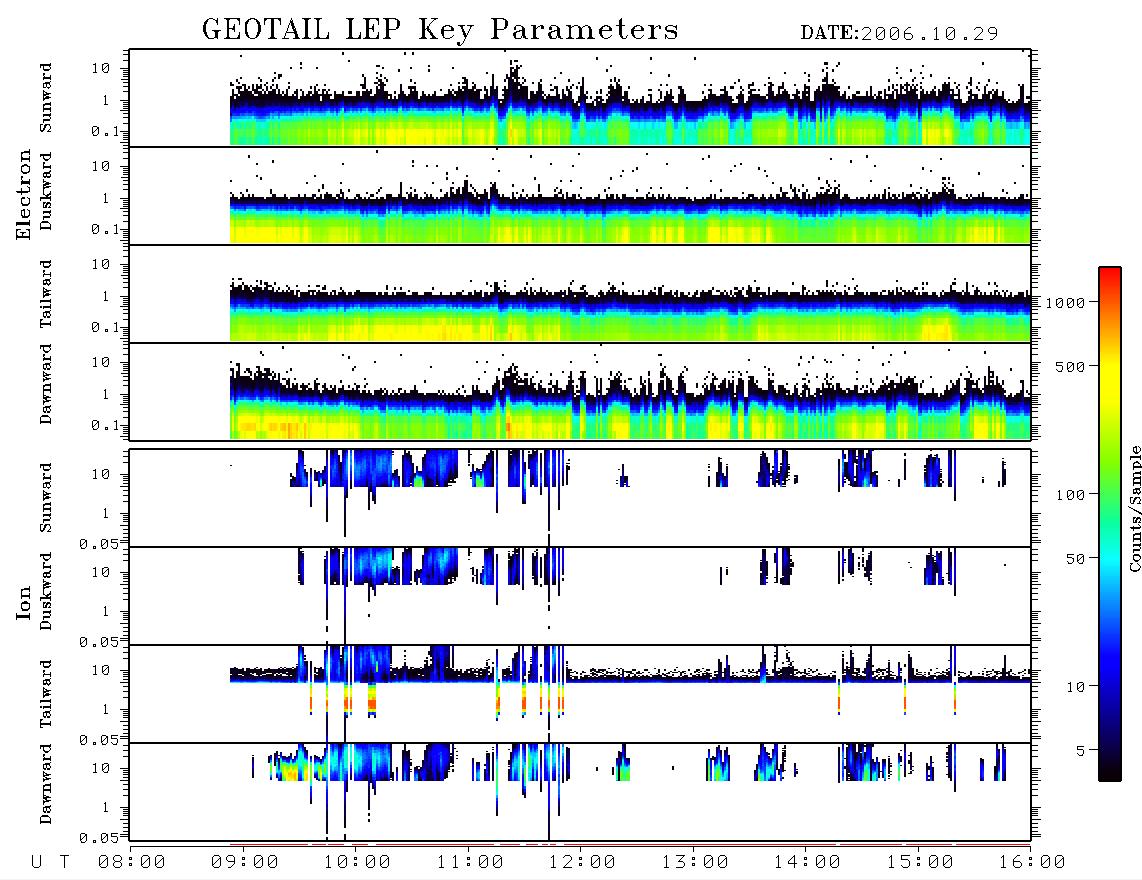The image size is (1142, 880).
Task: Click the "5" color bar tick label
Action: point(1081,751)
